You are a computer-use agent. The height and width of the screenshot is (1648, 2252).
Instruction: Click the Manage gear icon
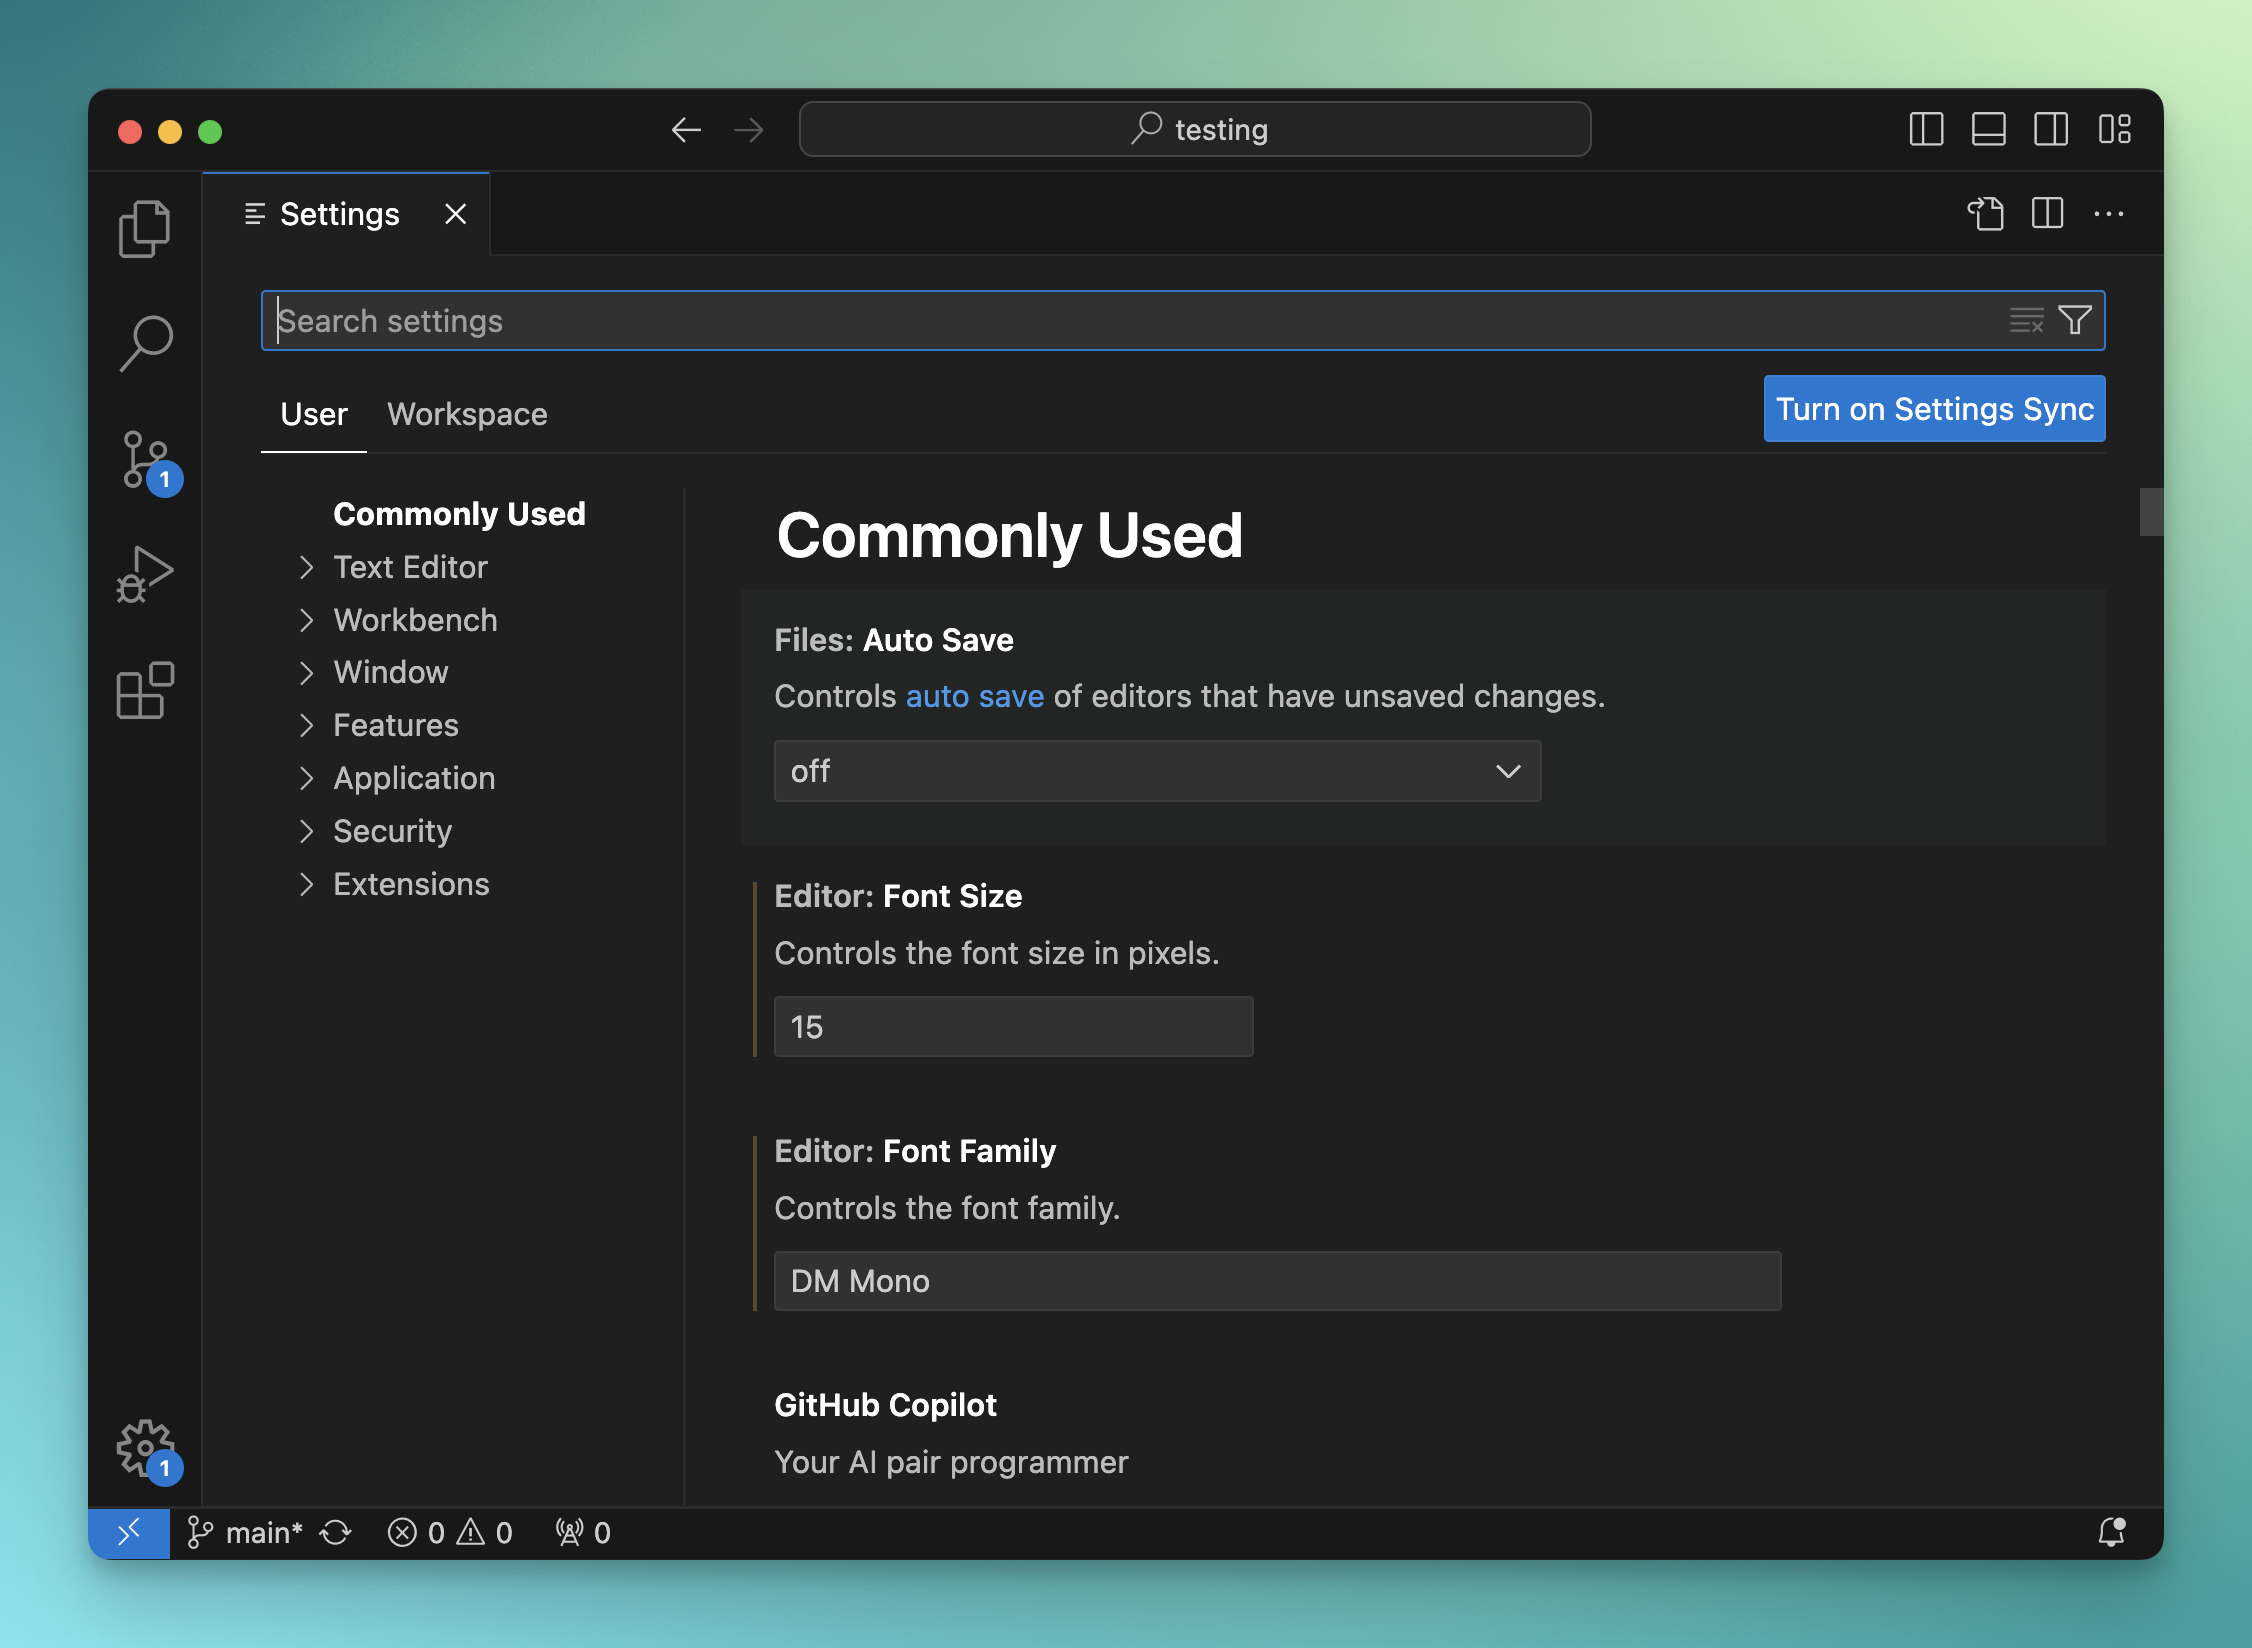145,1447
